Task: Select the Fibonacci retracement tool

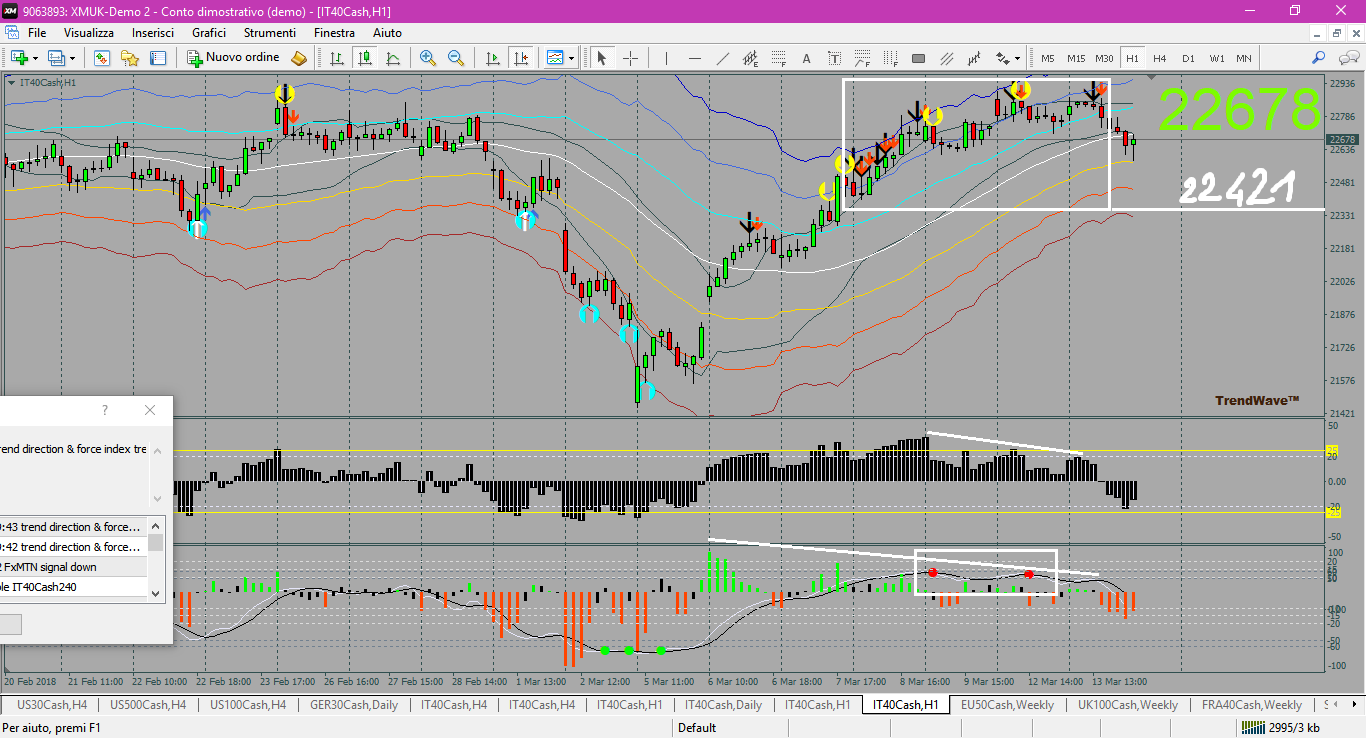Action: 778,58
